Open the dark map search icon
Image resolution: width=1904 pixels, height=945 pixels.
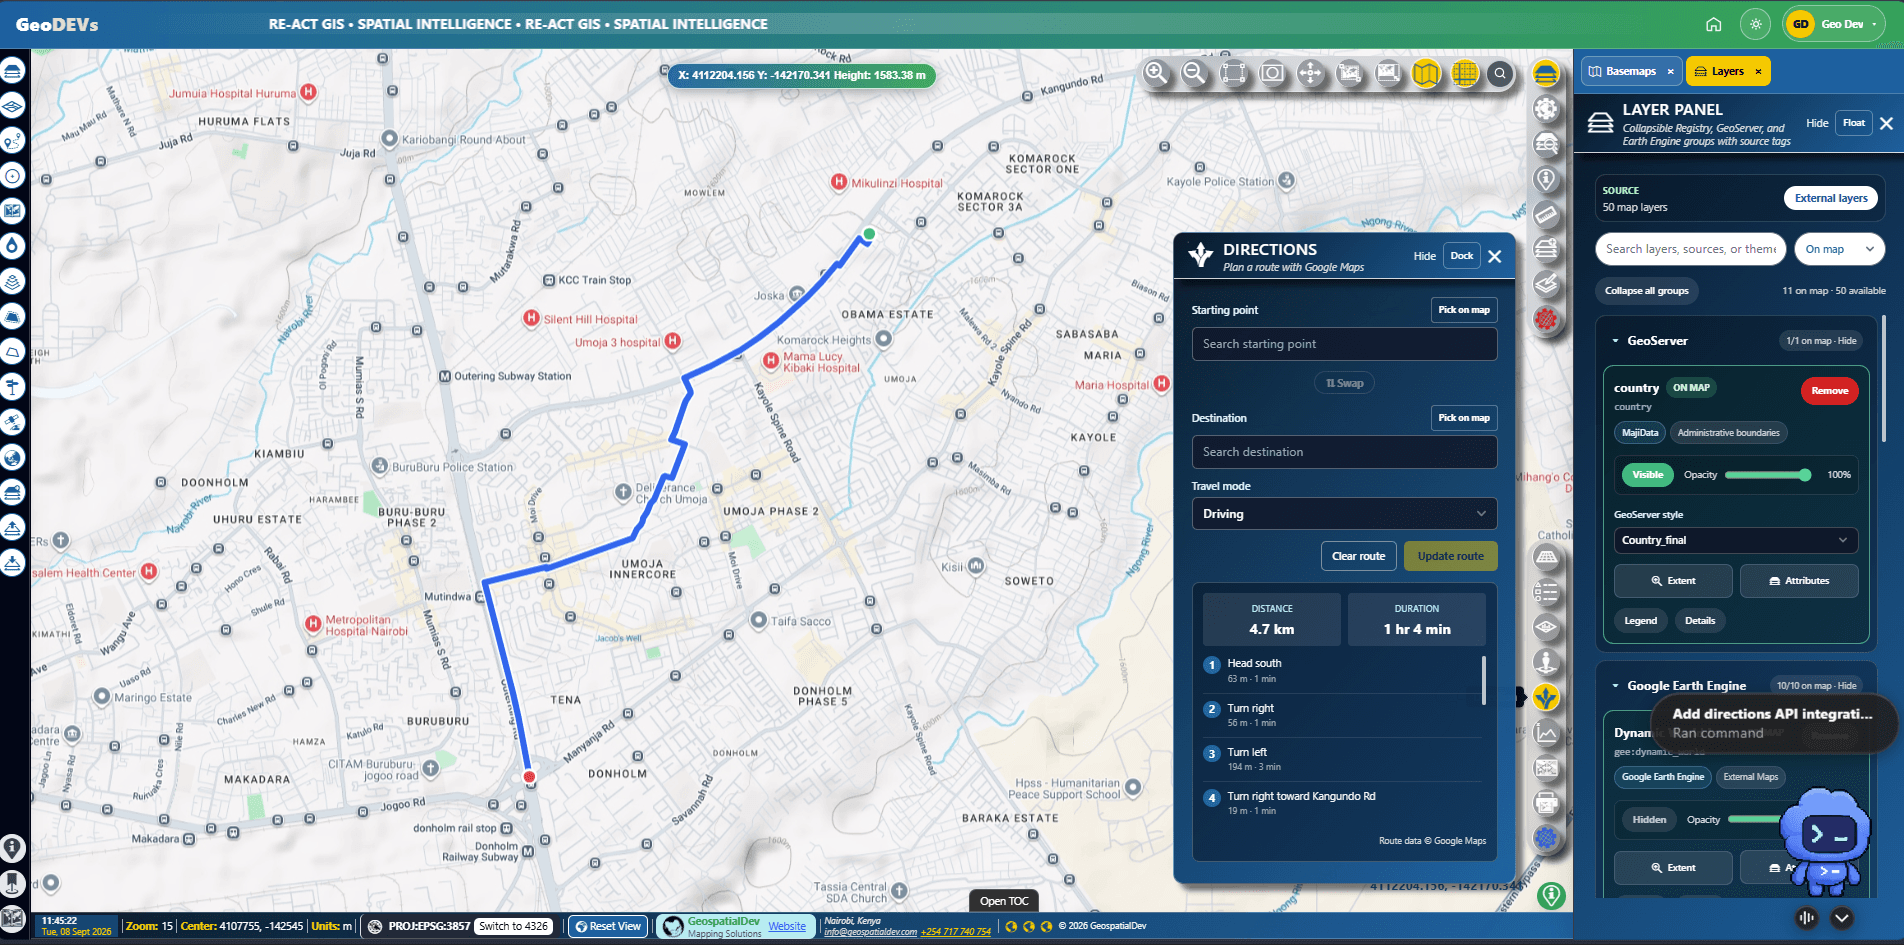click(x=1500, y=73)
